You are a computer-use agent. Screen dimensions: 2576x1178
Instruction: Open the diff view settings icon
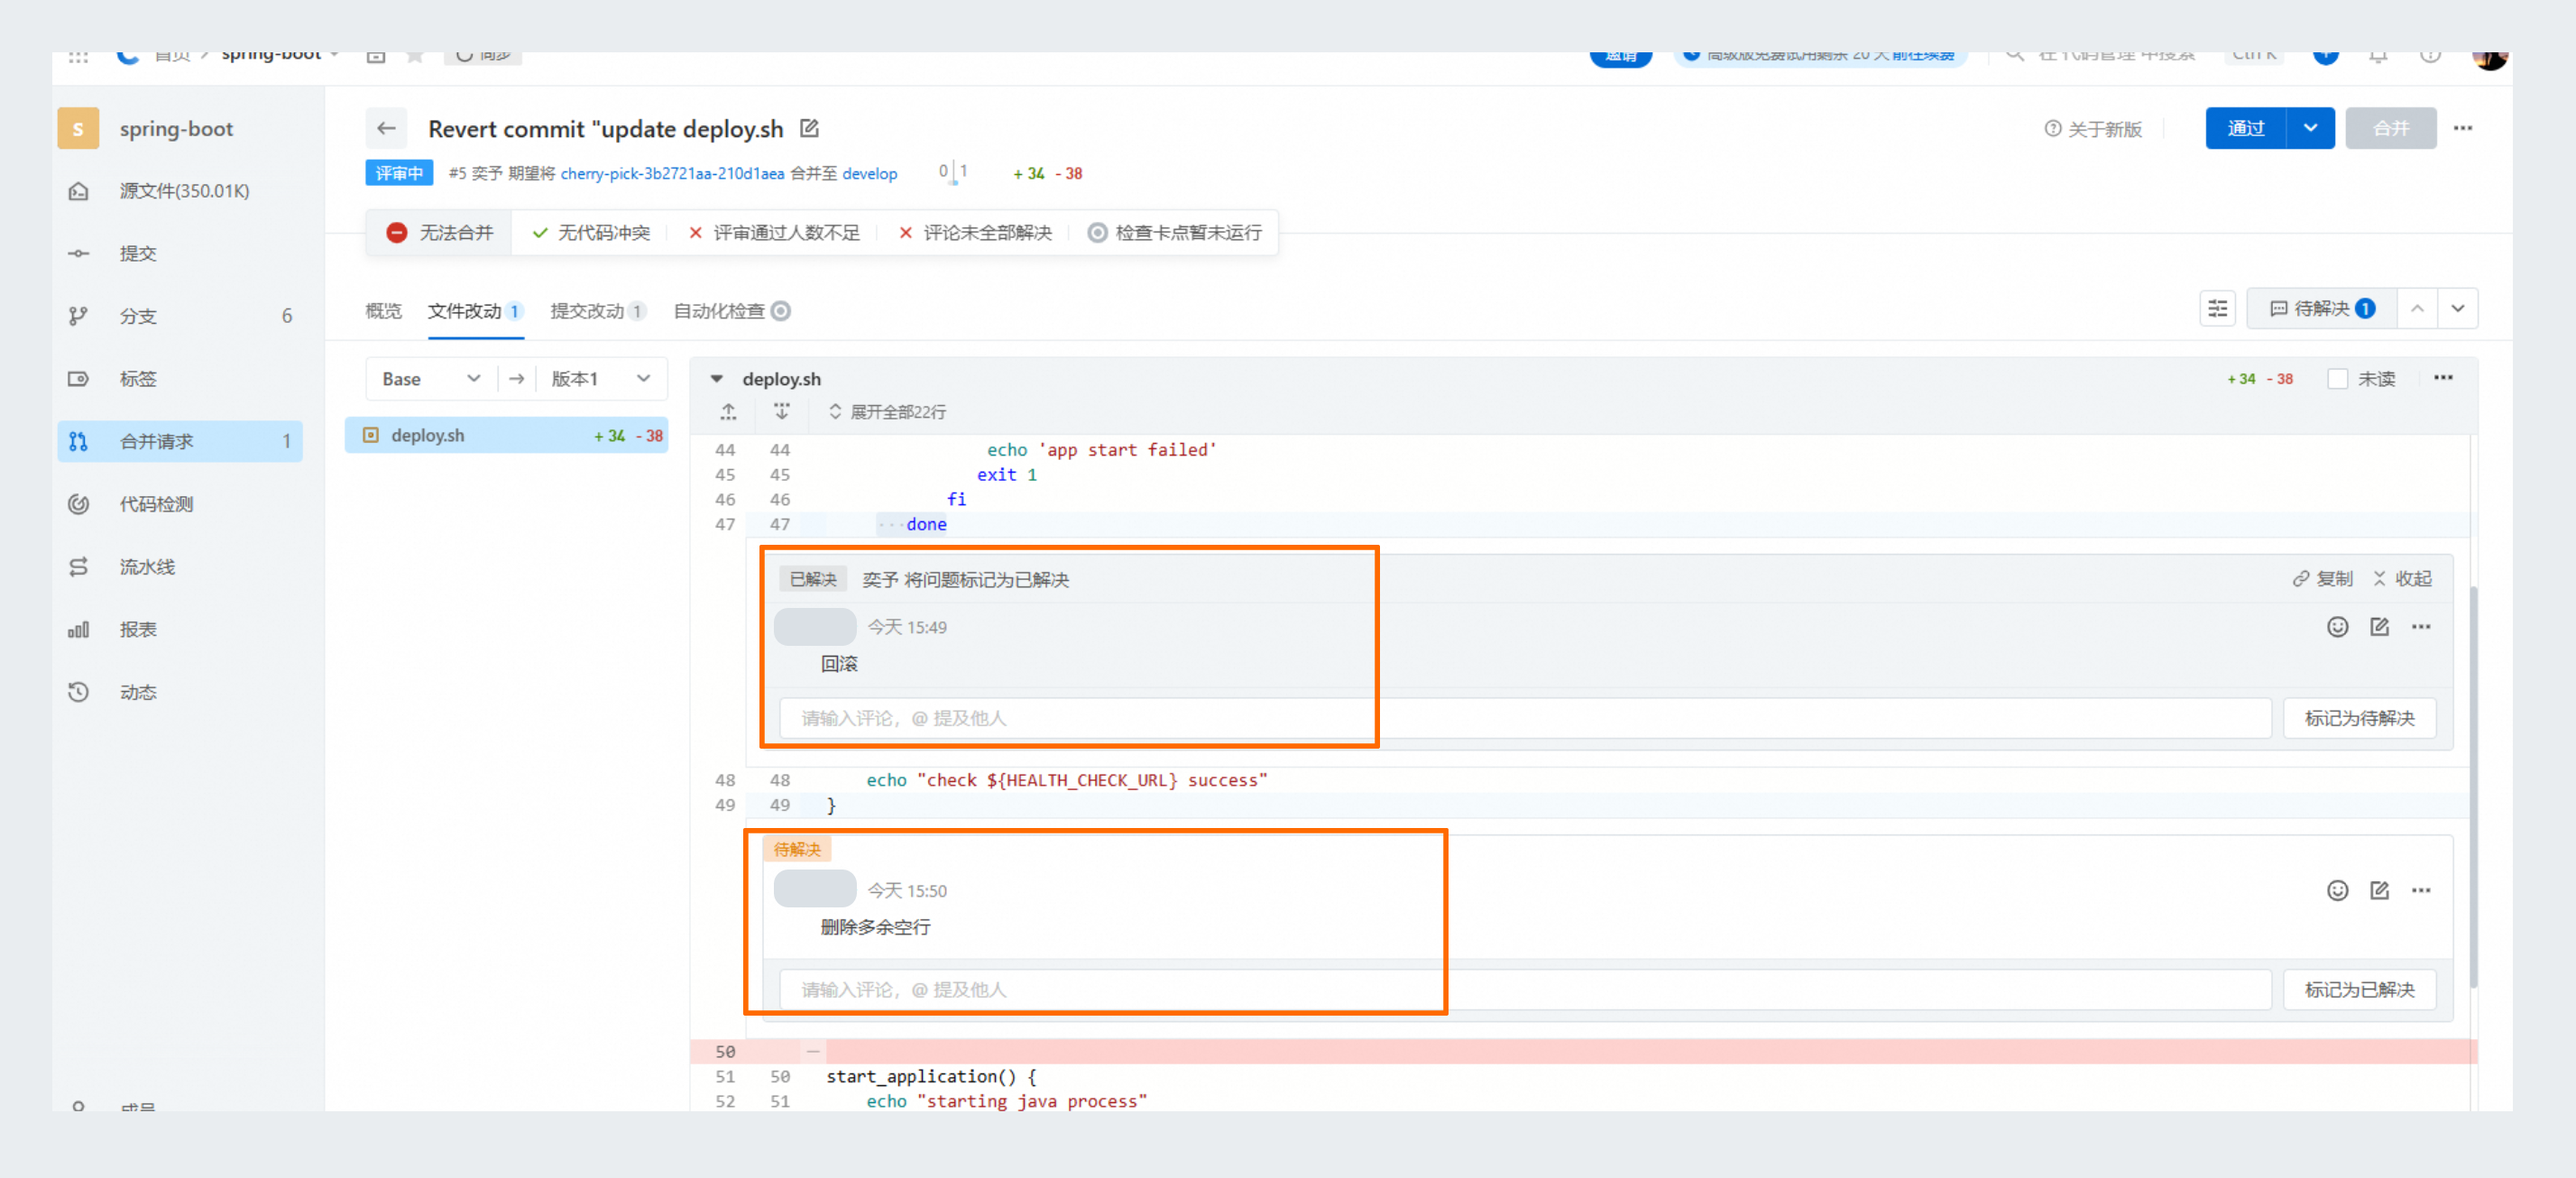click(2217, 308)
